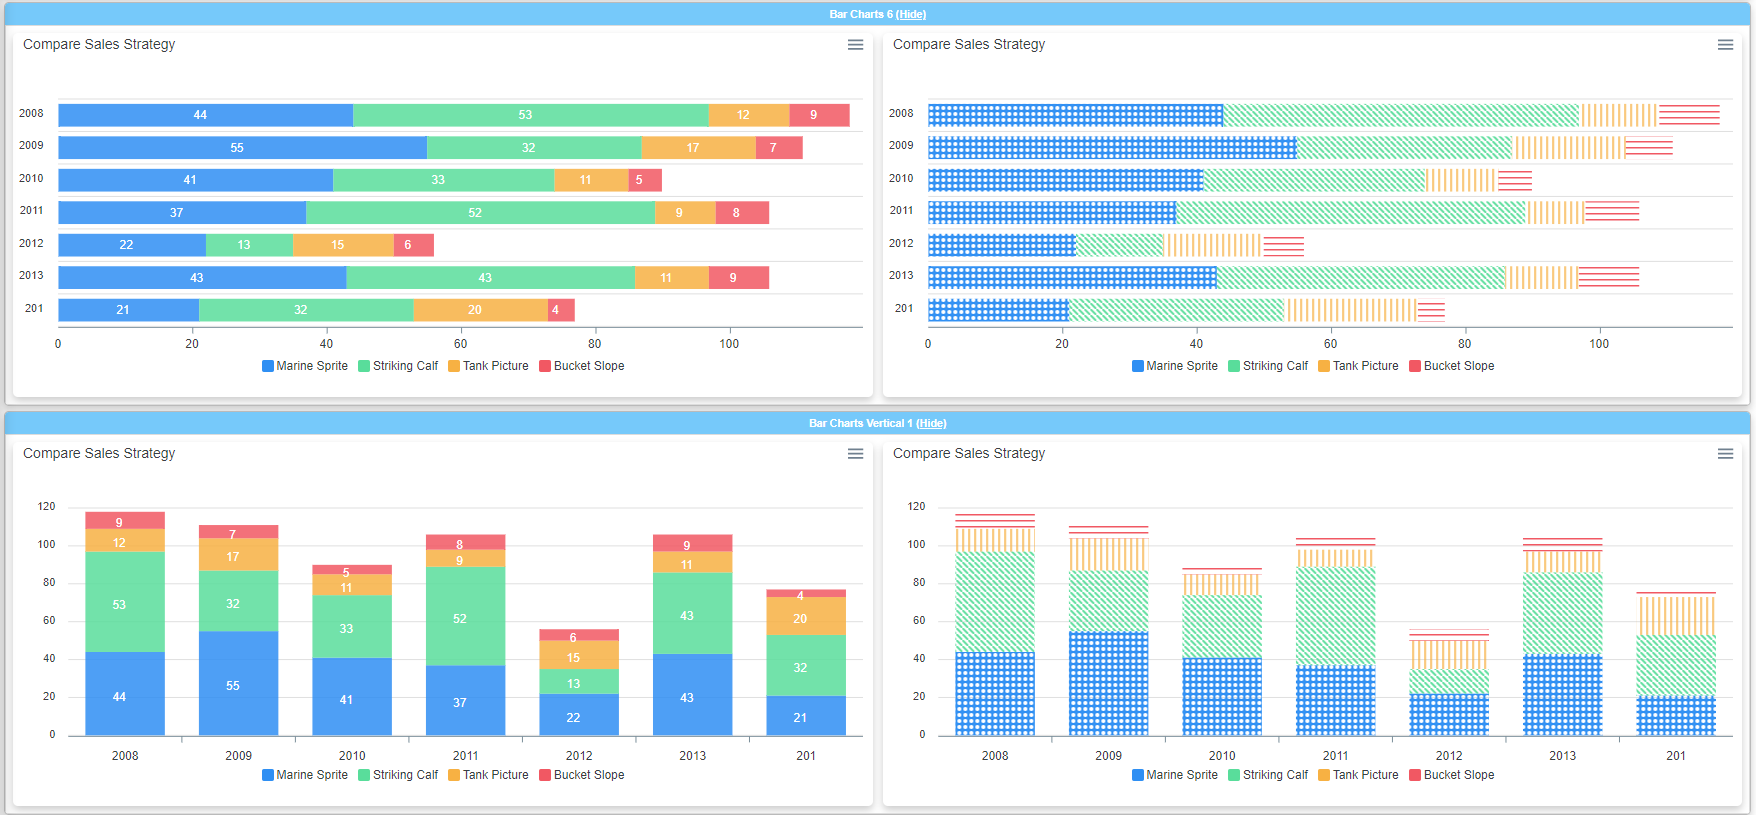Viewport: 1756px width, 815px height.
Task: Click the green 52 segment in 2011 vertical column
Action: (x=465, y=617)
